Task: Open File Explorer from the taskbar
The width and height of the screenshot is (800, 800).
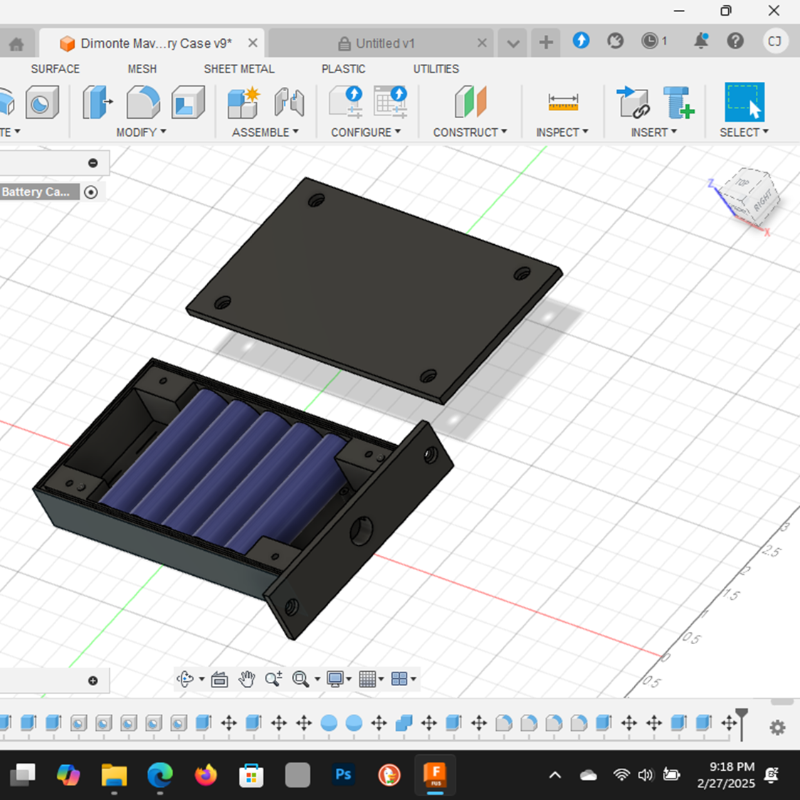Action: pos(114,775)
